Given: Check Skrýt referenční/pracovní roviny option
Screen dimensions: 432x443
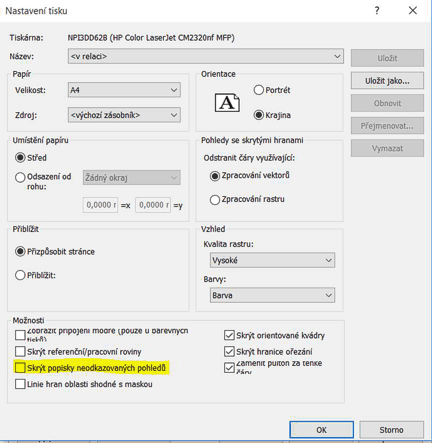Looking at the screenshot, I should tap(20, 351).
